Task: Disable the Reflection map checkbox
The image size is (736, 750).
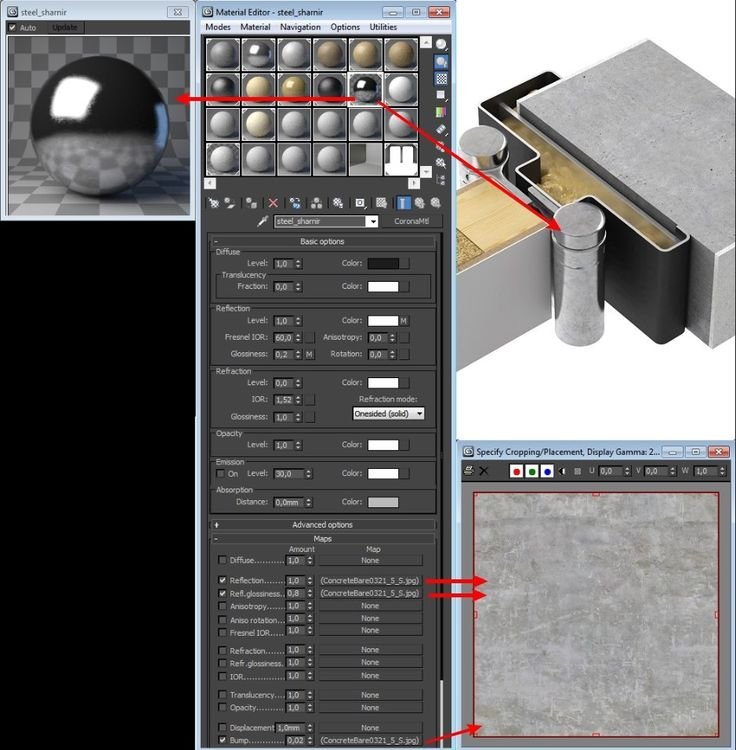Action: point(222,580)
